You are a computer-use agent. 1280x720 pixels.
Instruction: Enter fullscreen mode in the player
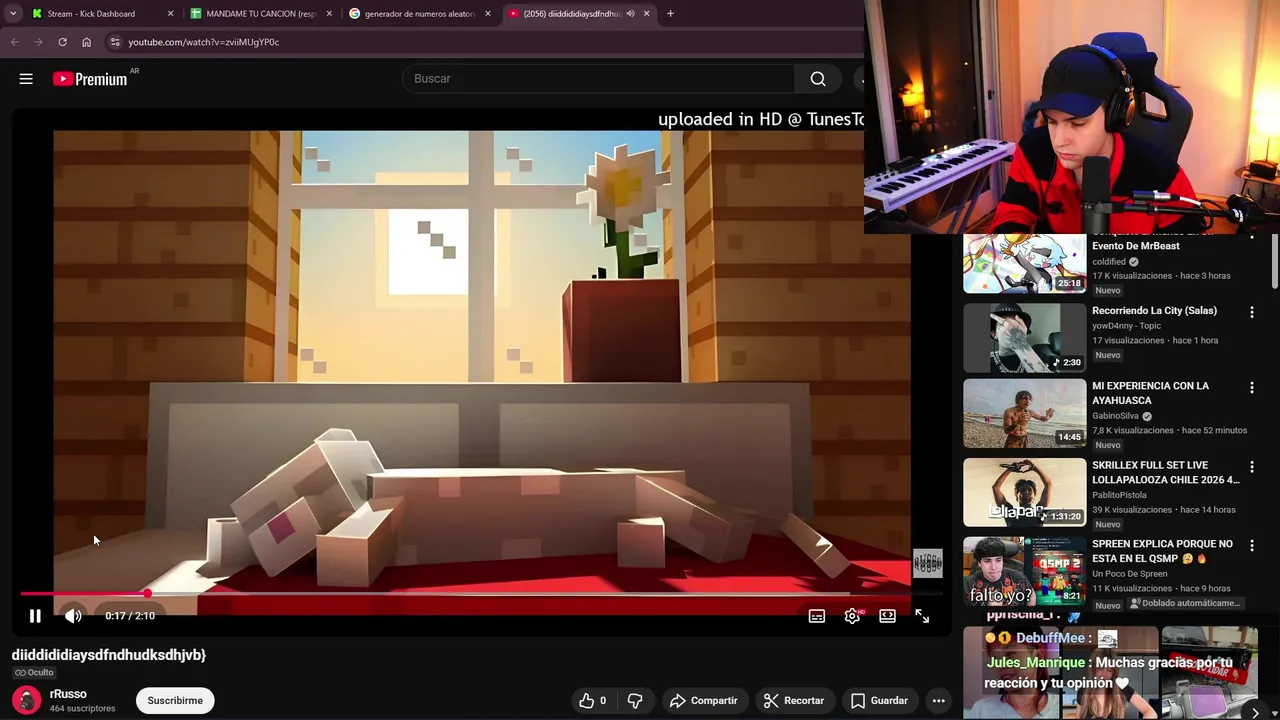pos(922,616)
